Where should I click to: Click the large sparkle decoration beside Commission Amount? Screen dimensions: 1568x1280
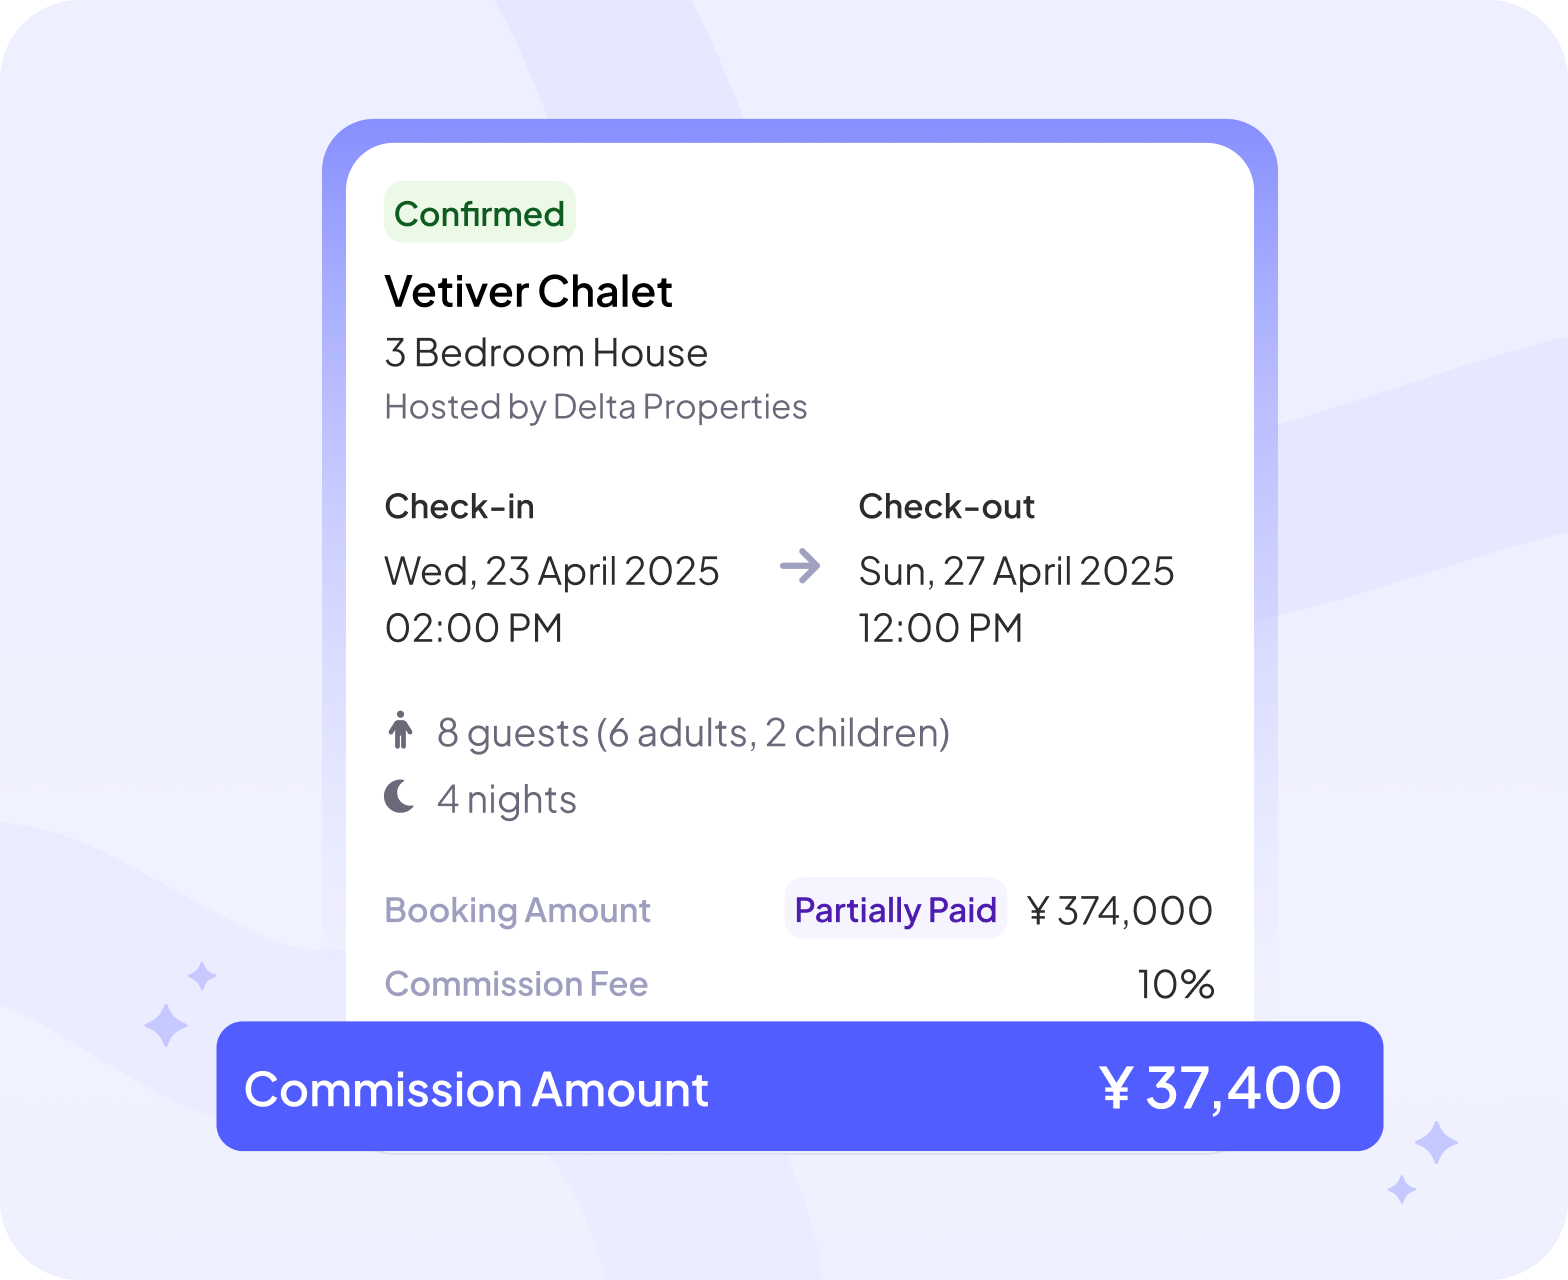166,1025
